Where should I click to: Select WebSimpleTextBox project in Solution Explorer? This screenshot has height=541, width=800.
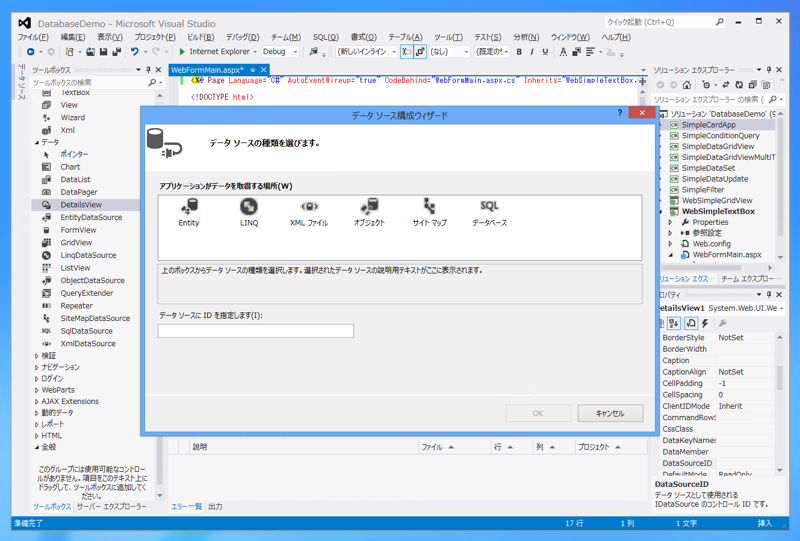tap(718, 211)
